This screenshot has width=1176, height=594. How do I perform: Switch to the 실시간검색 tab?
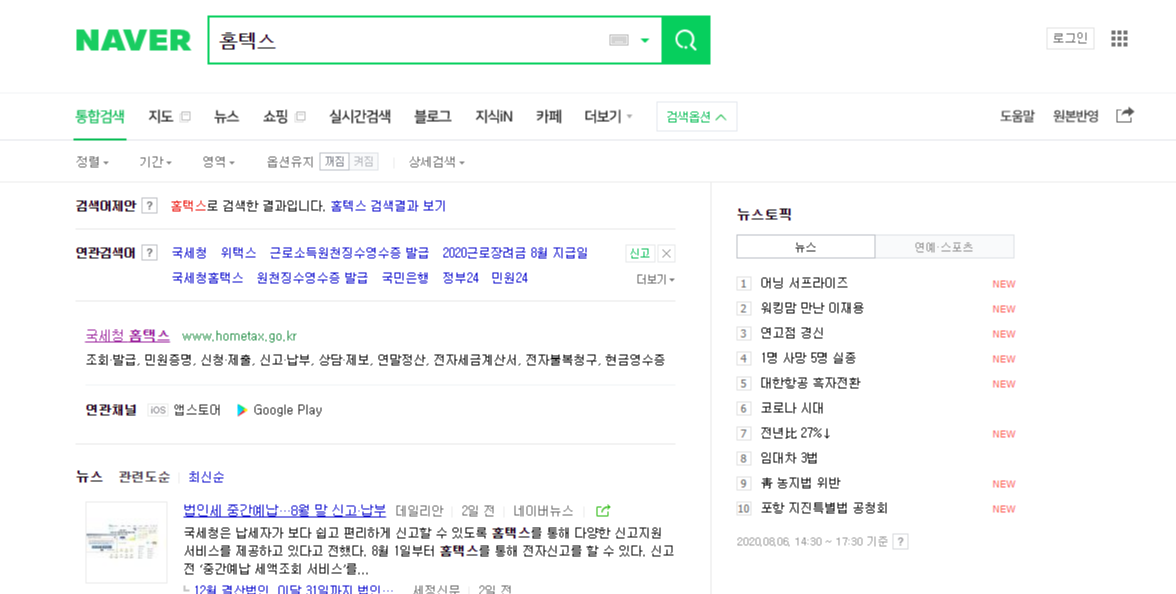(x=360, y=117)
